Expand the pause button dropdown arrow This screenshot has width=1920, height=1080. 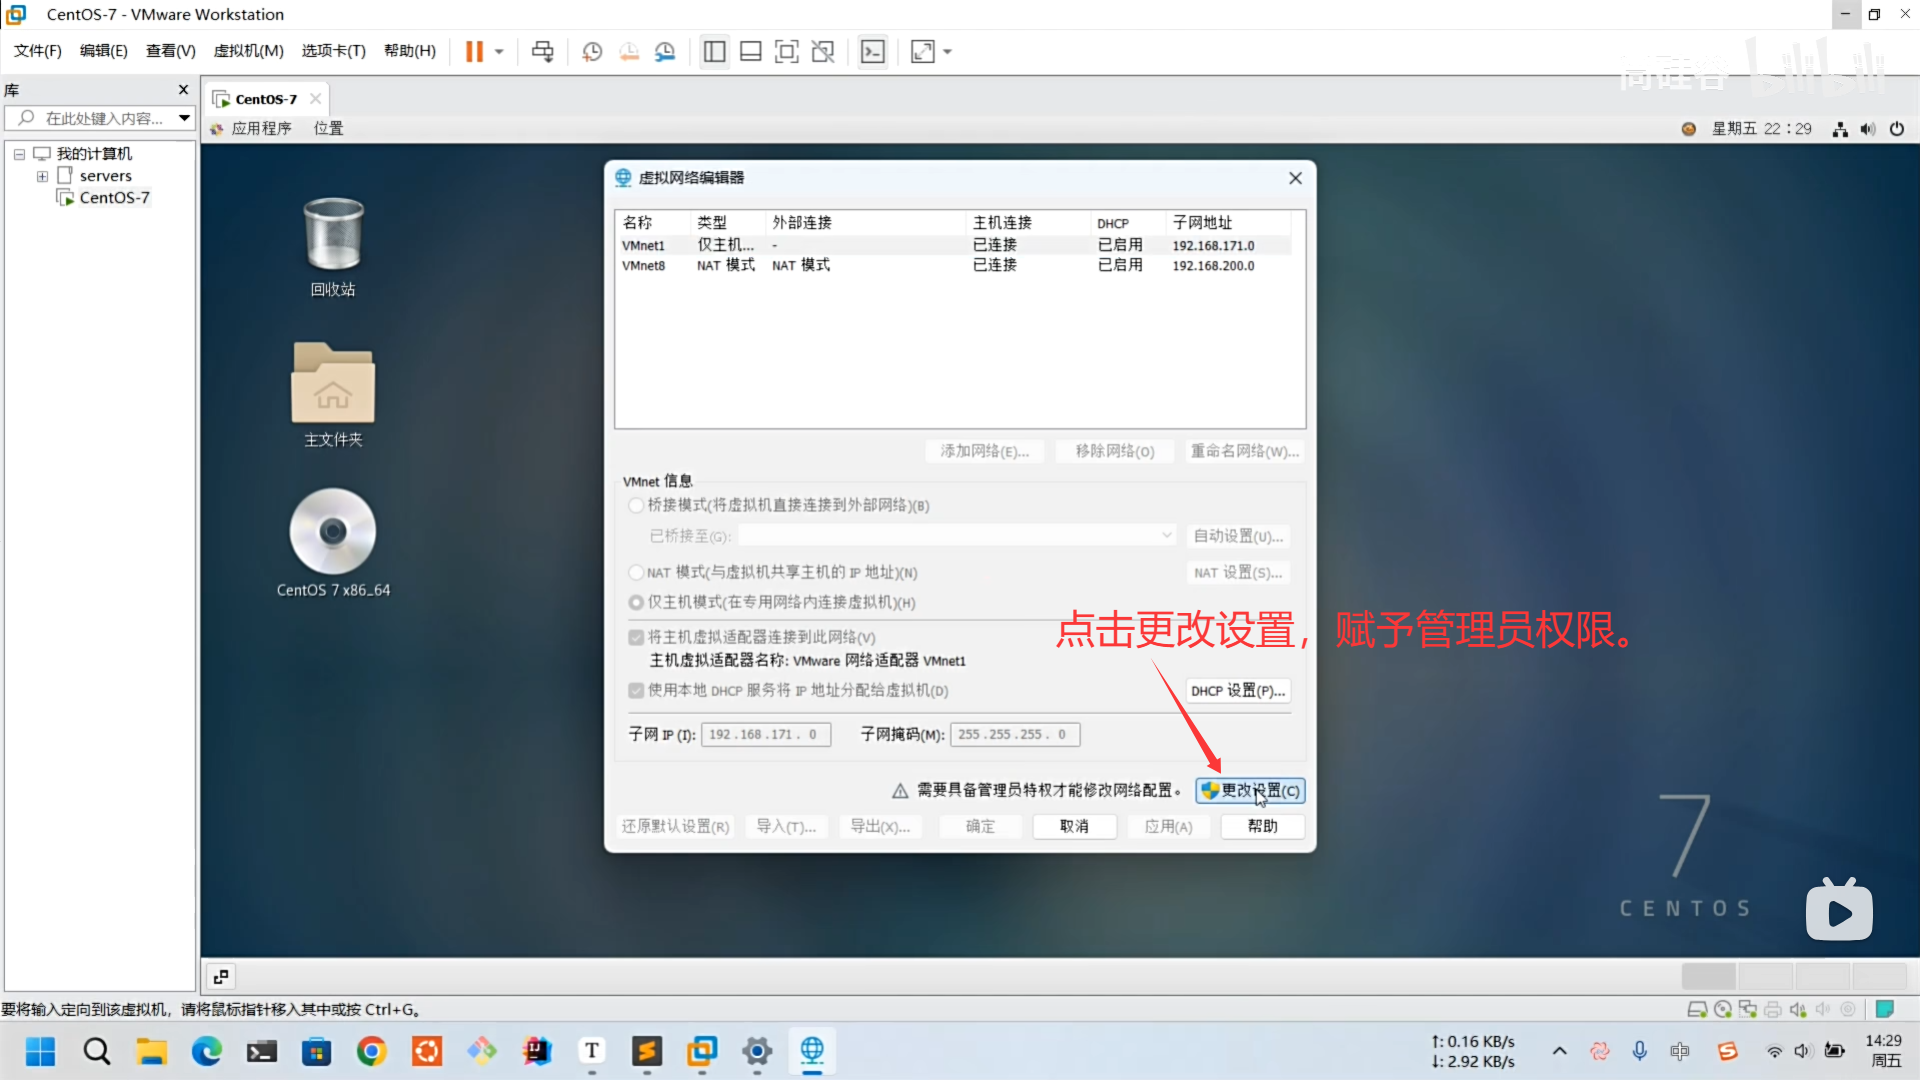pyautogui.click(x=499, y=52)
